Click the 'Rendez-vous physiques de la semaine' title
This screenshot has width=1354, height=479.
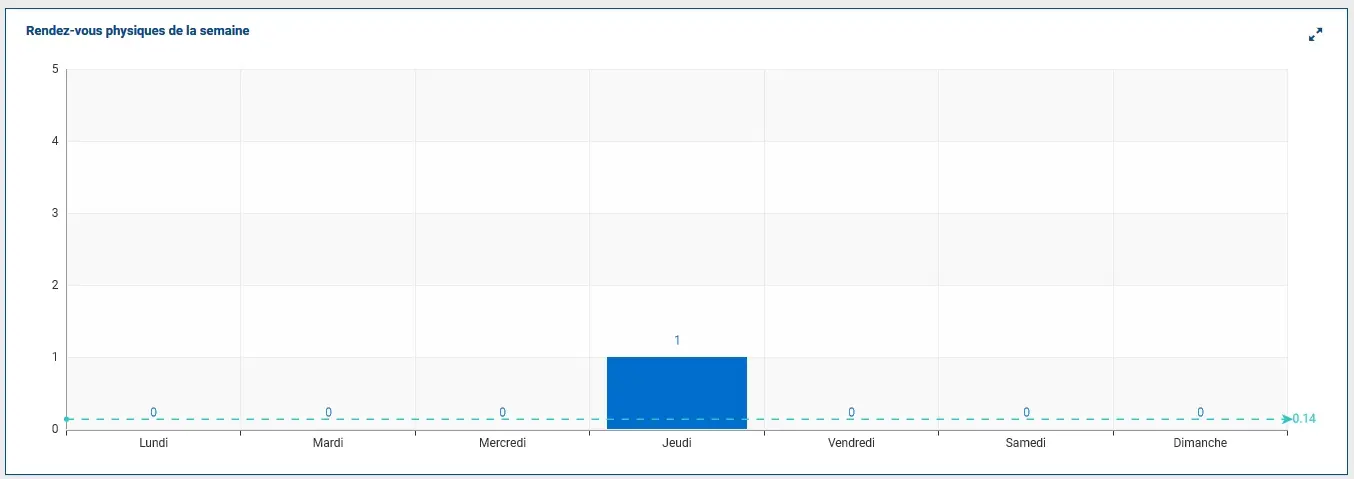point(138,31)
